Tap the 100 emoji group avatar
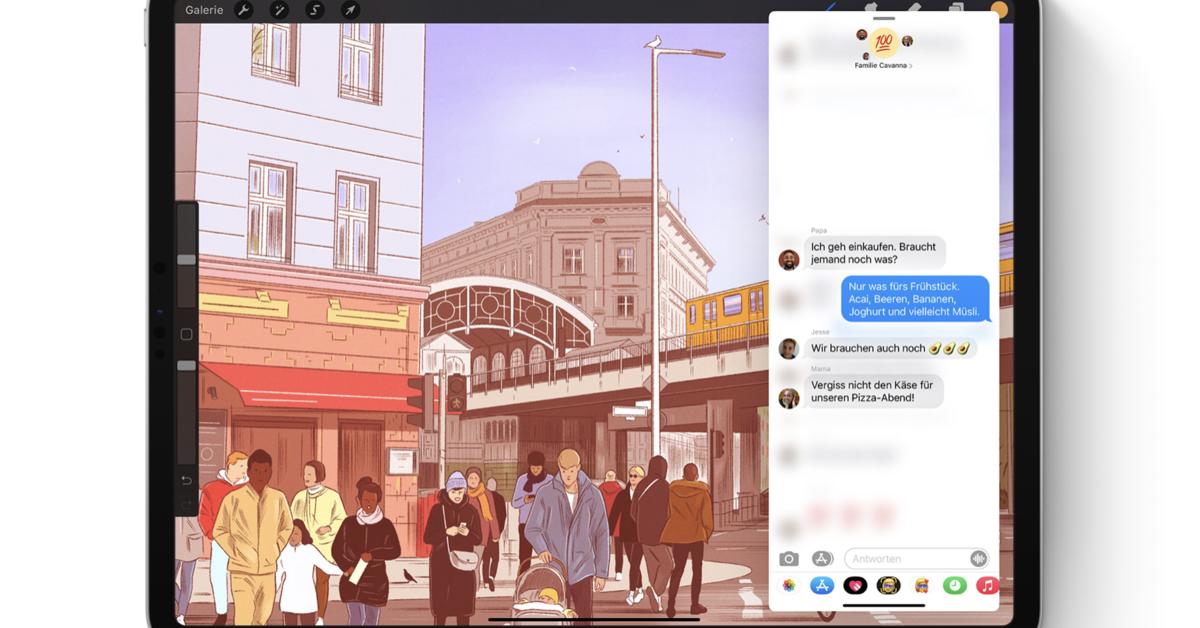Viewport: 1200px width, 628px height. 882,42
